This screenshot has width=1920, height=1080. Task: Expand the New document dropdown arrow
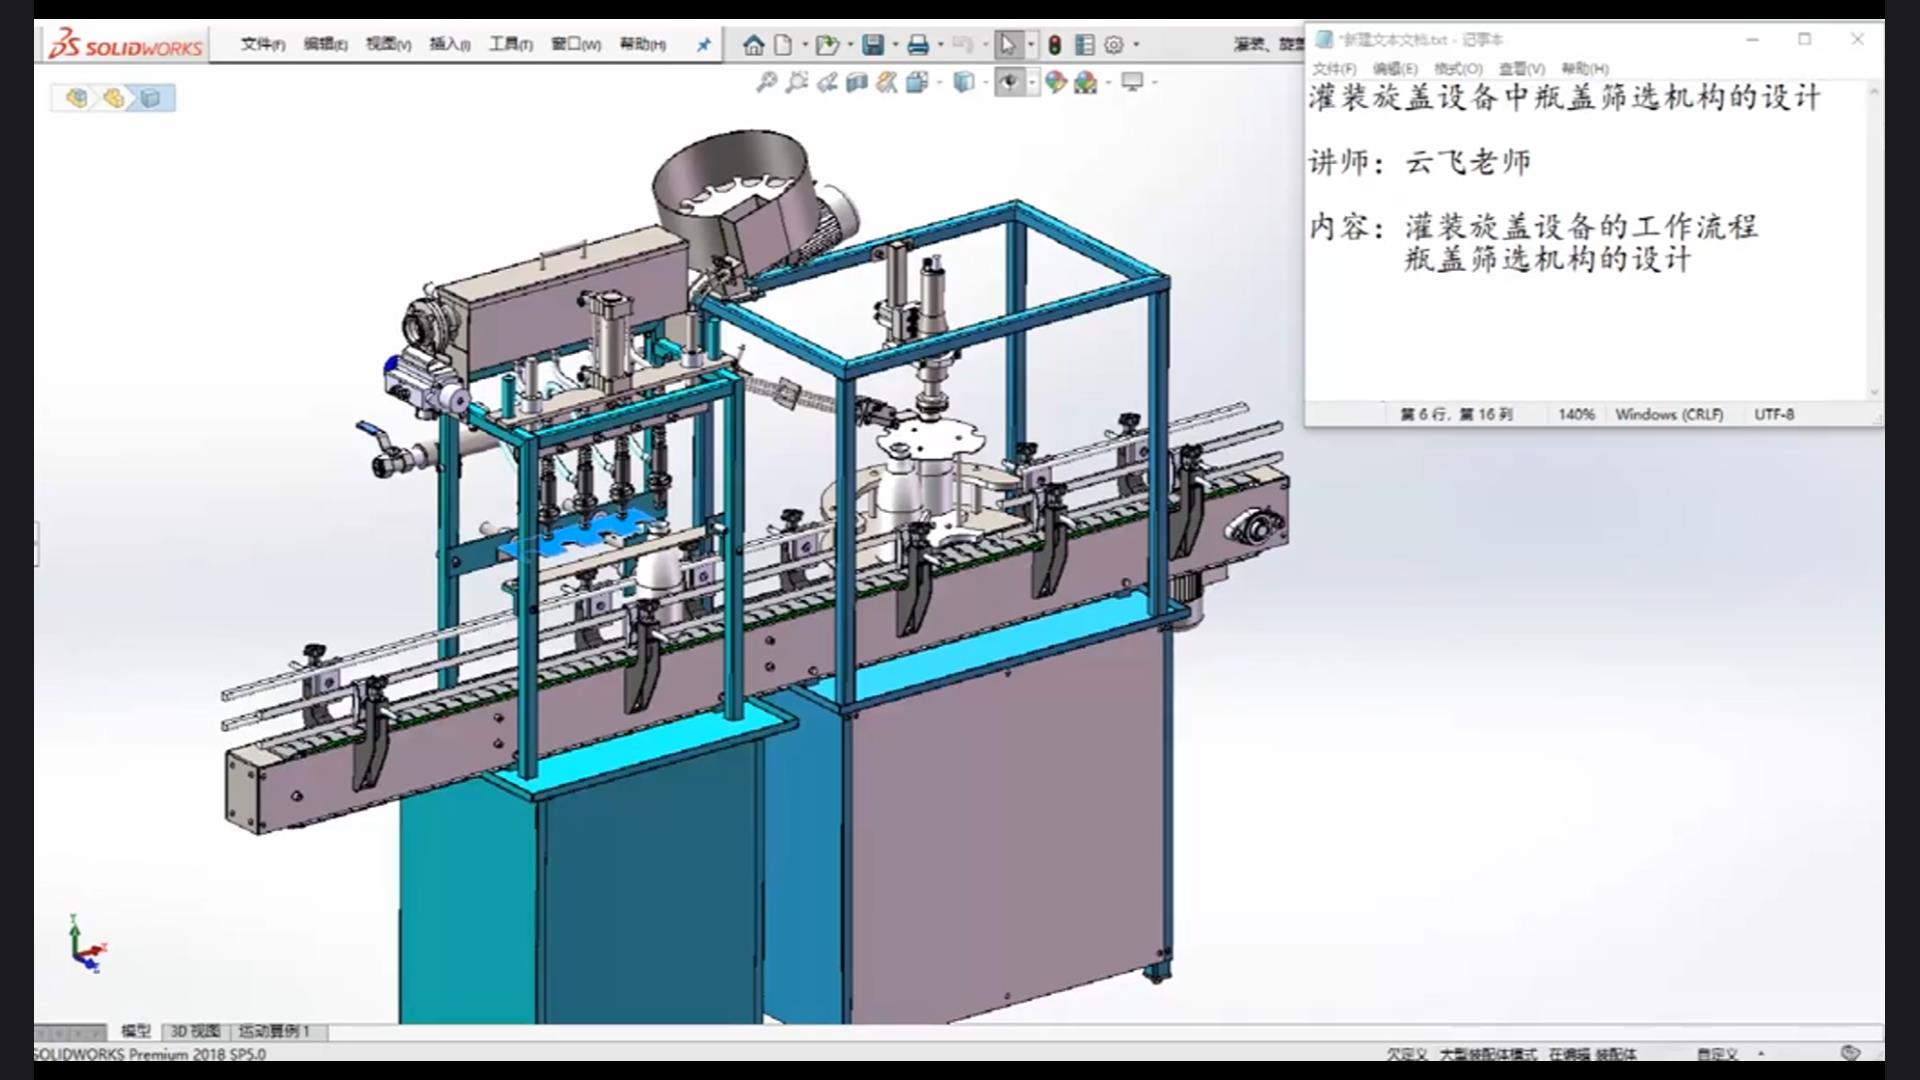tap(804, 45)
